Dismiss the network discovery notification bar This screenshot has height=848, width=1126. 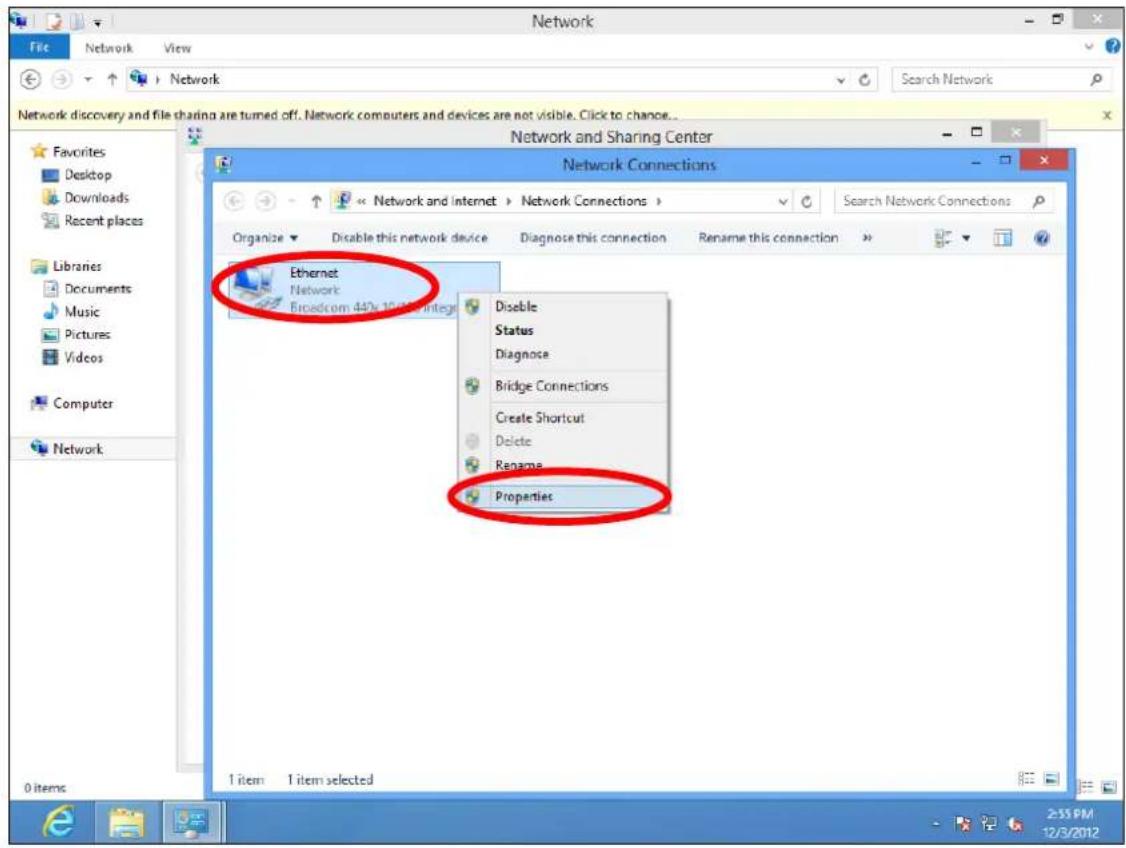click(1107, 115)
